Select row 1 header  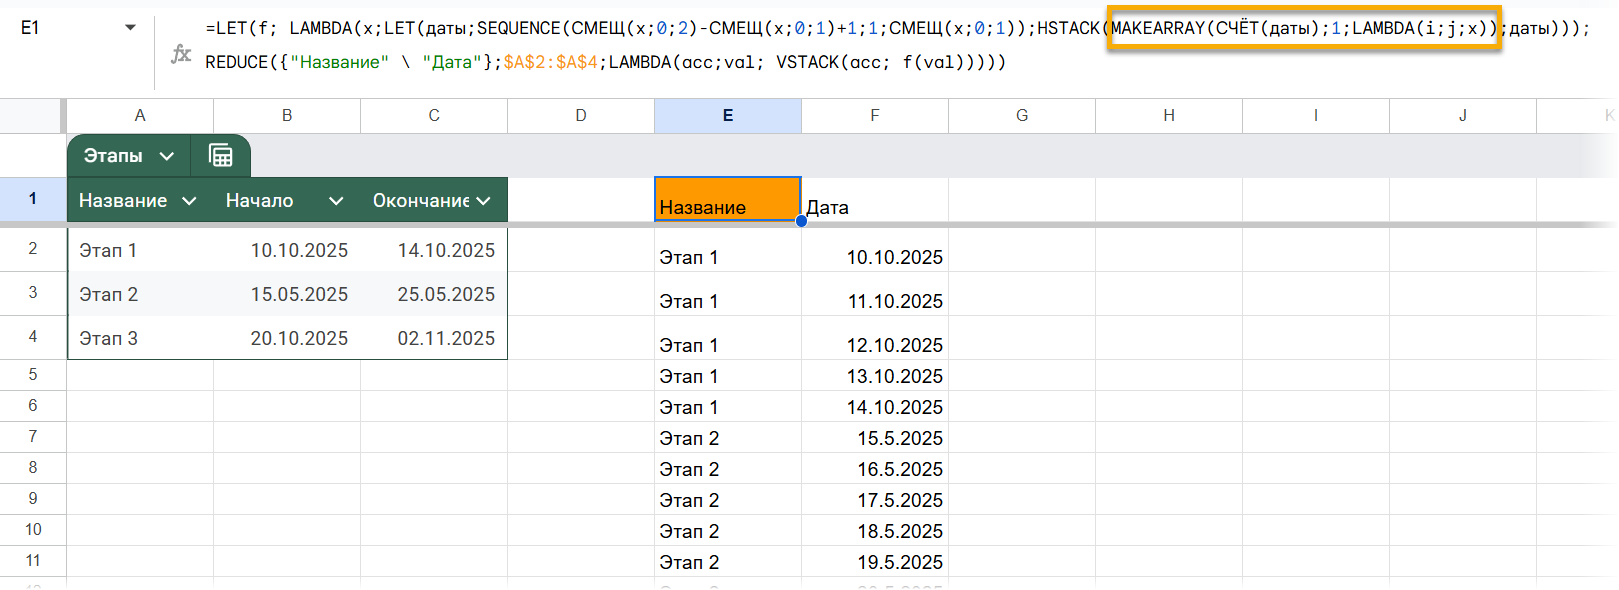(33, 199)
